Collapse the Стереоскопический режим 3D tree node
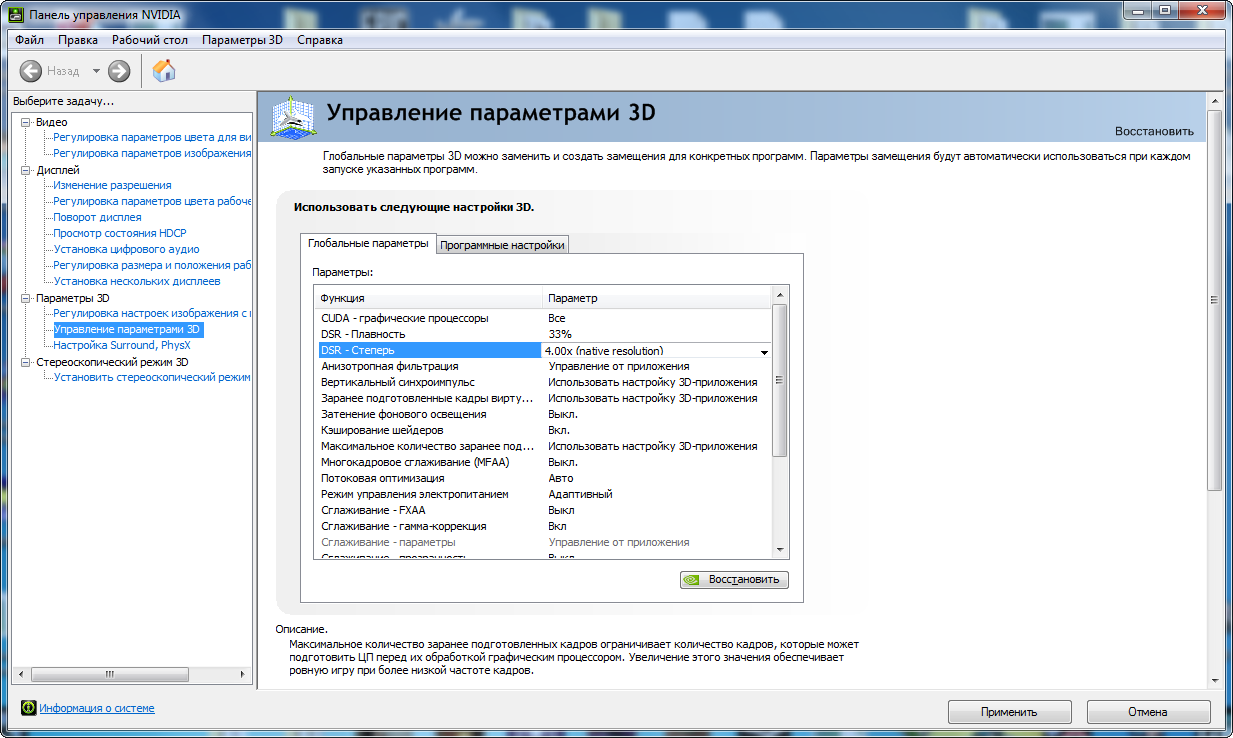This screenshot has width=1233, height=738. [26, 362]
